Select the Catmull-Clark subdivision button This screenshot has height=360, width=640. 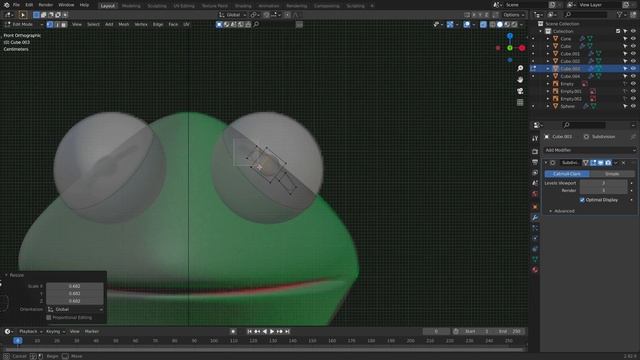(x=567, y=174)
